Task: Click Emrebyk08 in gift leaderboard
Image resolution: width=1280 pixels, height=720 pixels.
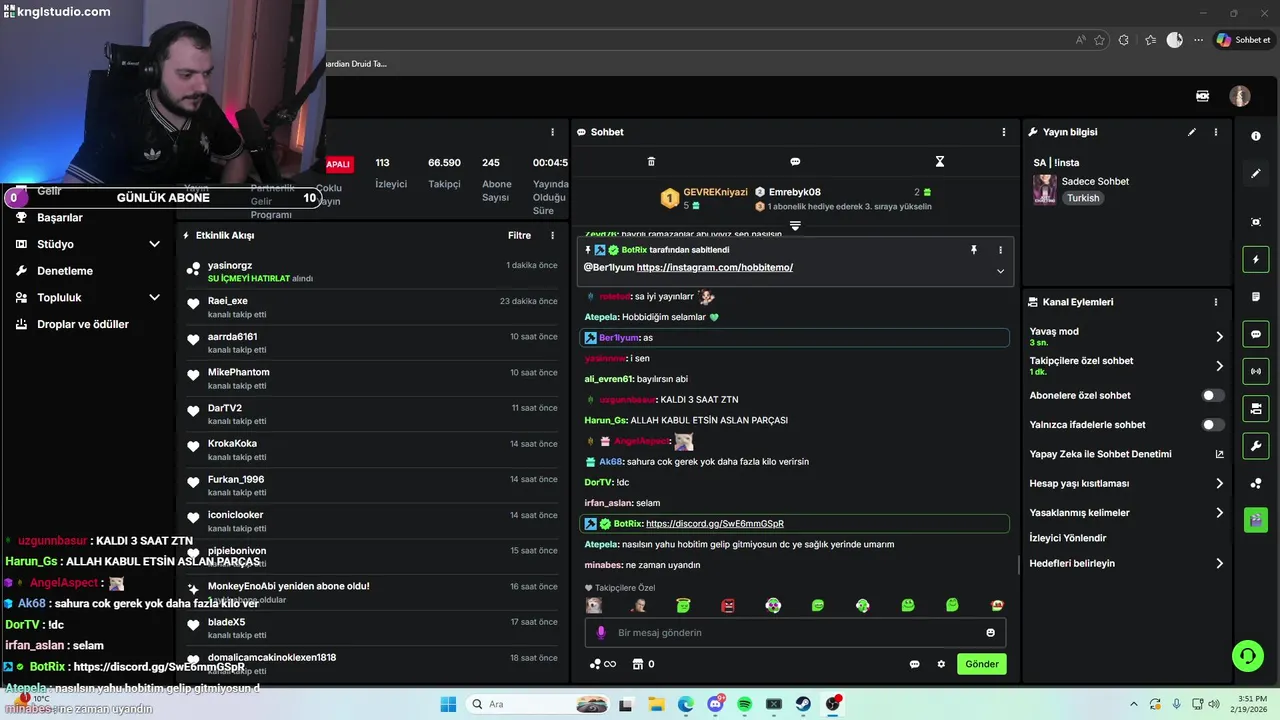Action: 795,192
